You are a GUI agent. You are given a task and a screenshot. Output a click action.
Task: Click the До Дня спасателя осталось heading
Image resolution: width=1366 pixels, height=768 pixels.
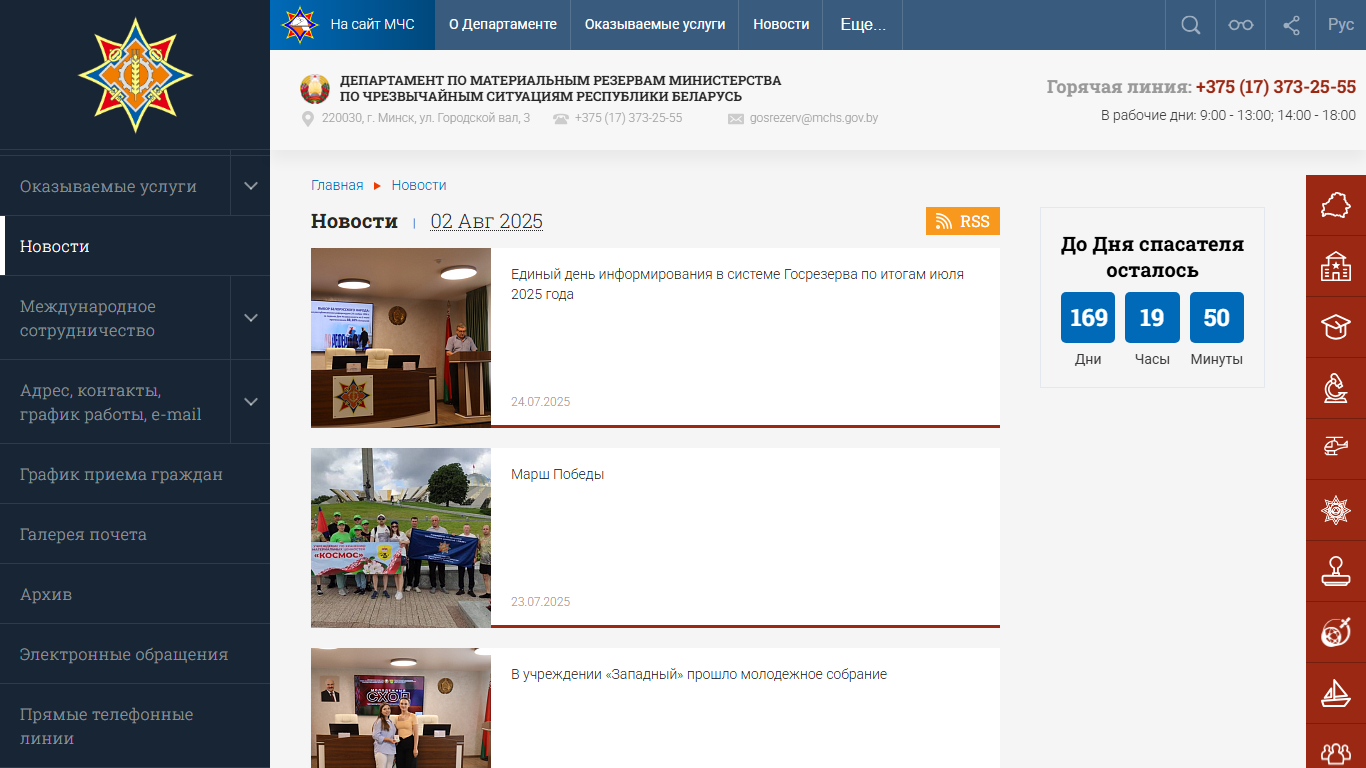[x=1152, y=257]
